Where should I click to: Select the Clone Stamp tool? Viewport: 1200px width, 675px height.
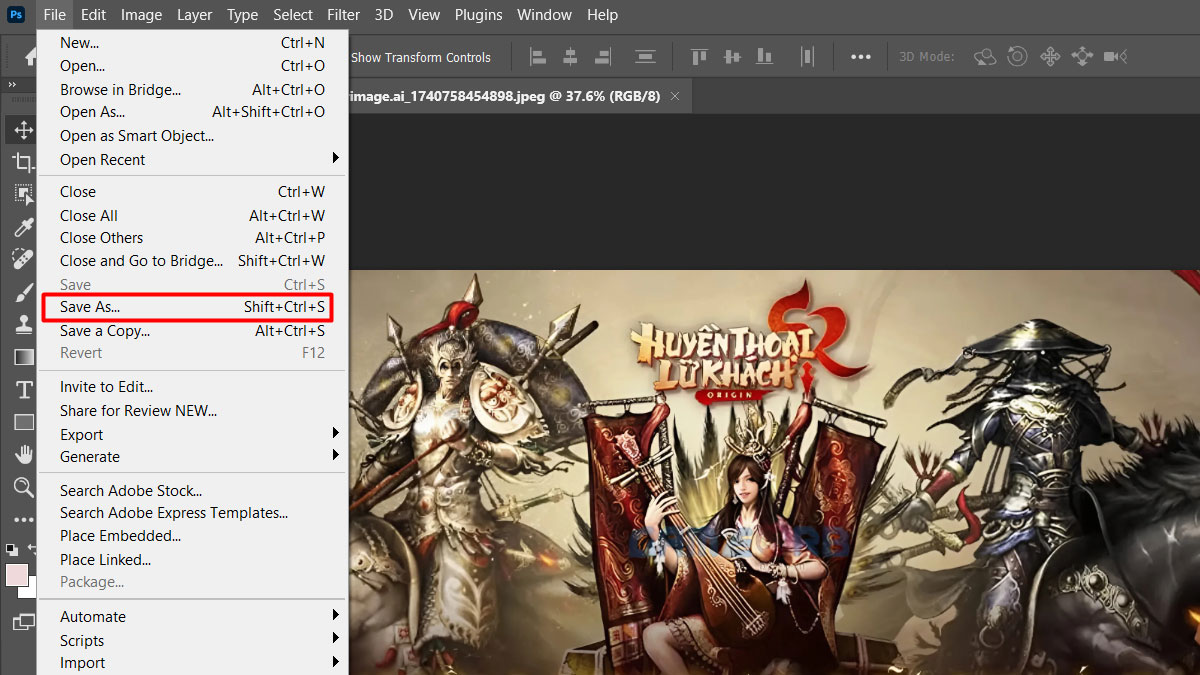[x=23, y=324]
